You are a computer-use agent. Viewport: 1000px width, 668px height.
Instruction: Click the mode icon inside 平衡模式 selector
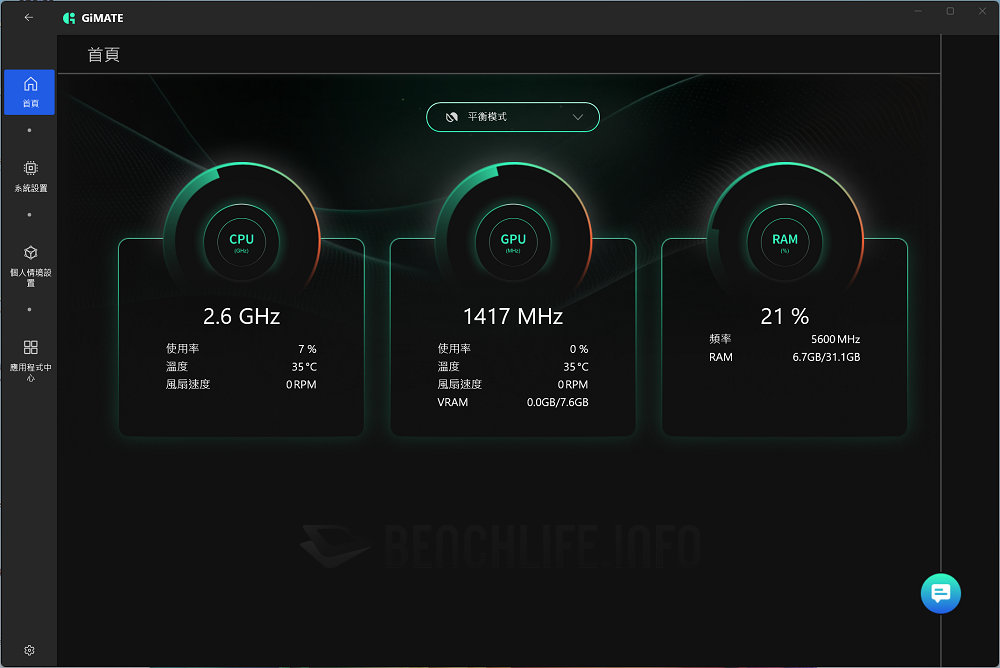click(x=450, y=117)
